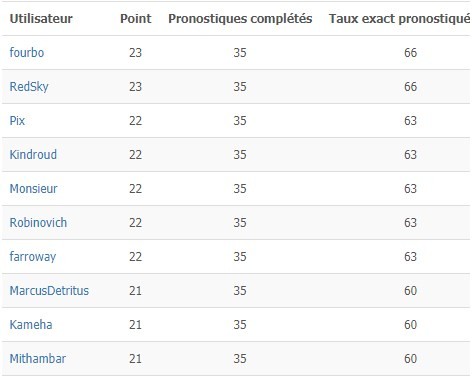Click the 60 rate in Mithambar row
The width and height of the screenshot is (474, 377).
[x=410, y=359]
